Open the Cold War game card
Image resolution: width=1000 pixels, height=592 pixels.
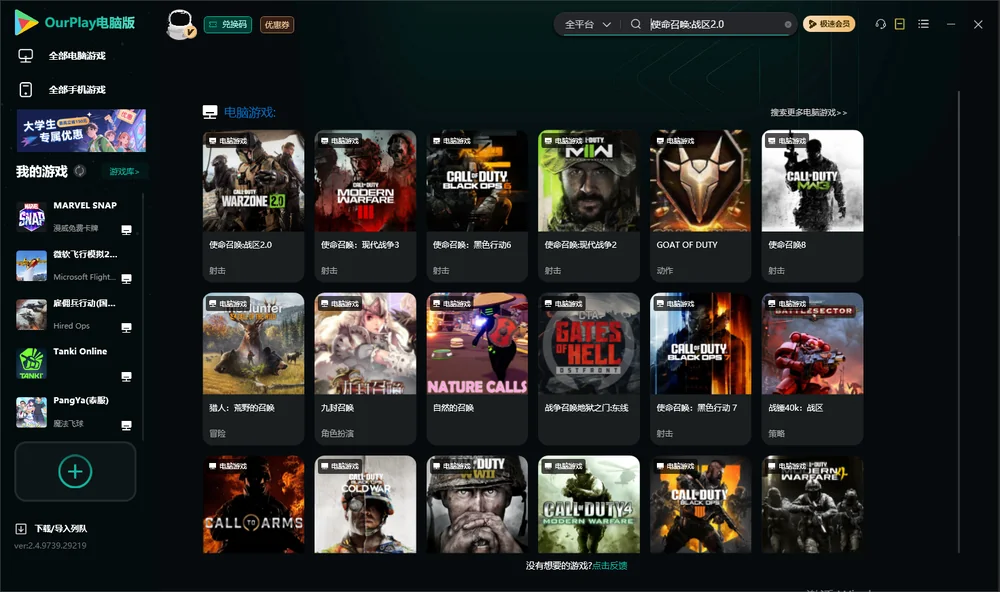pos(365,504)
